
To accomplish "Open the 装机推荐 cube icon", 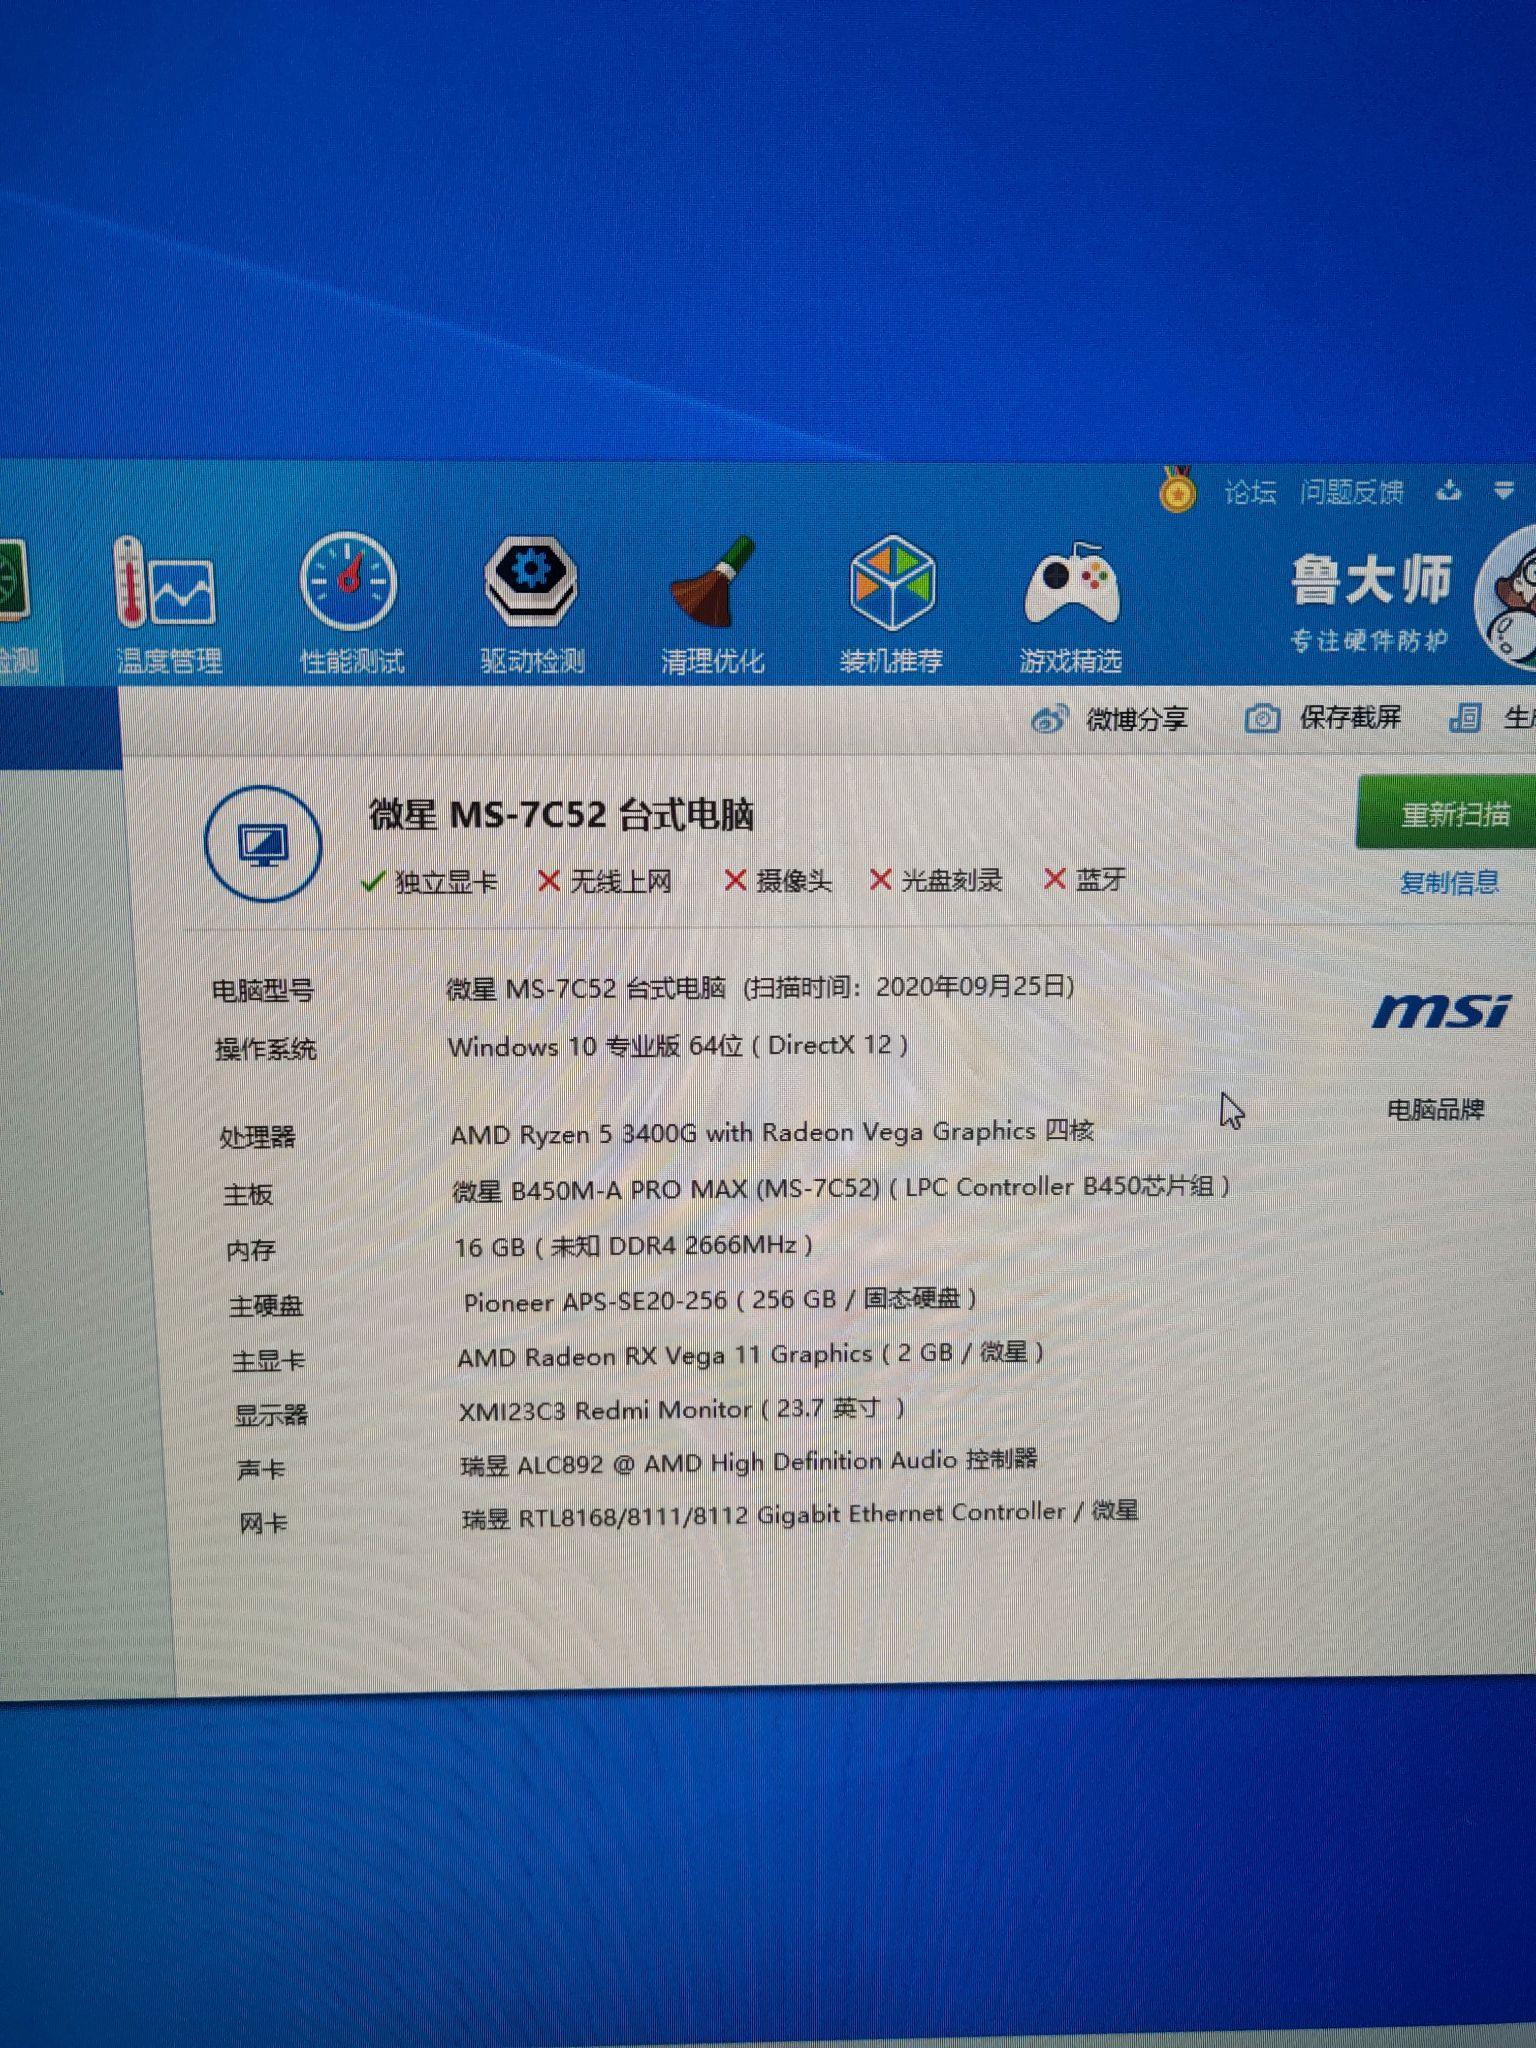I will 891,603.
